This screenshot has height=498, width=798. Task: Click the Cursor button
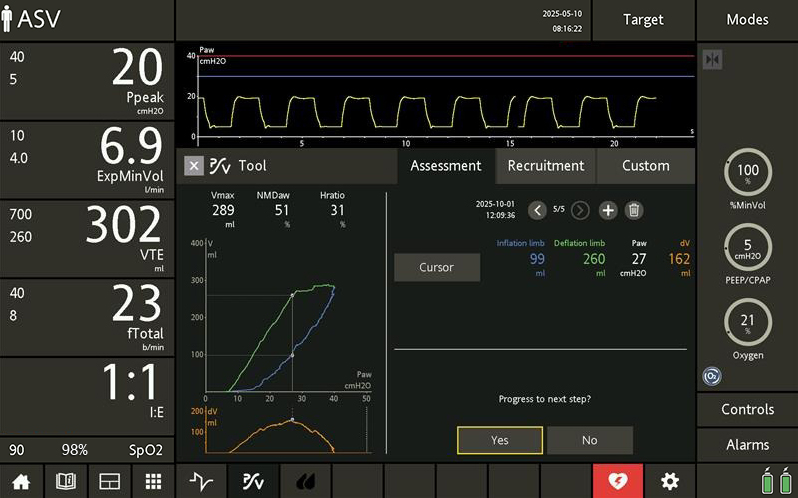point(436,267)
